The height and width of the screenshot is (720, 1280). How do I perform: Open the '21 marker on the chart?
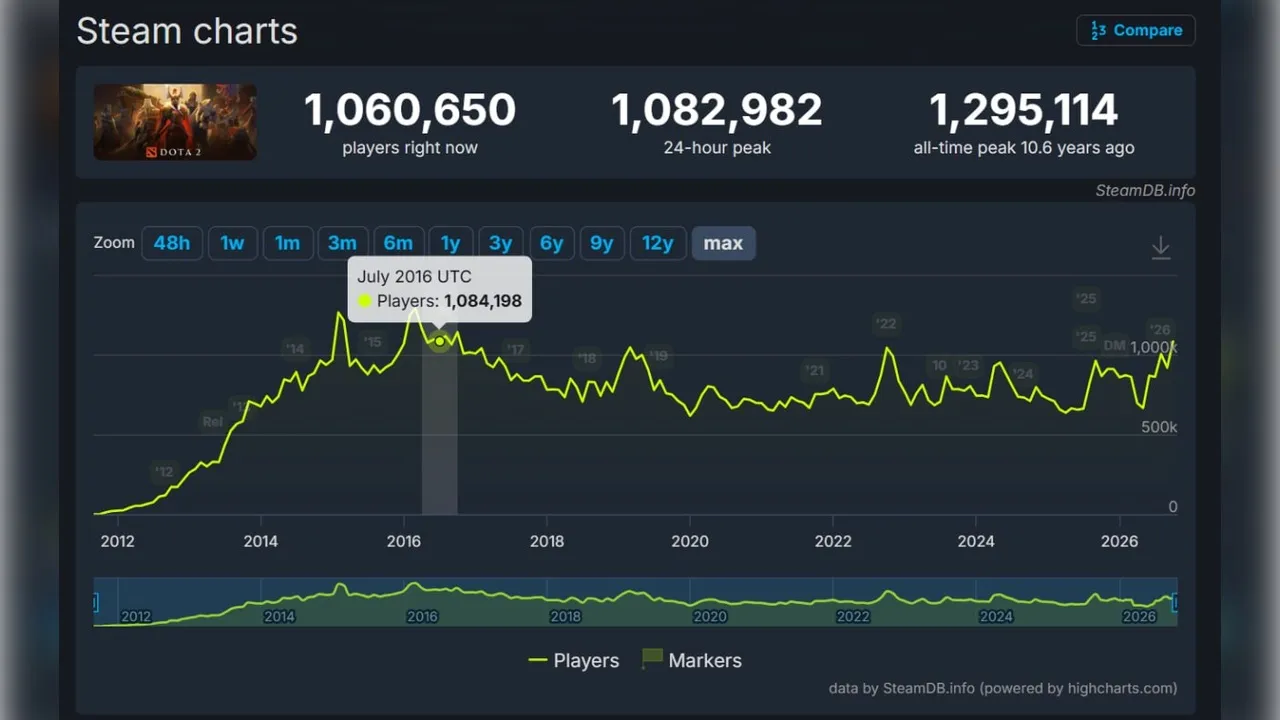coord(815,371)
